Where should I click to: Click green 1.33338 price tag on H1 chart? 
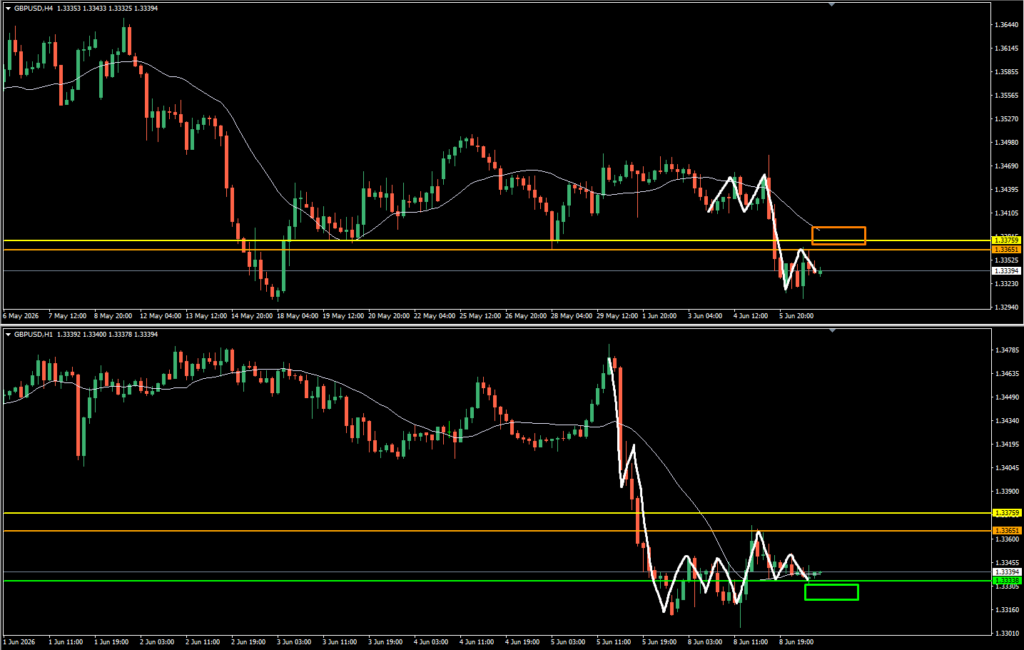(x=1006, y=581)
